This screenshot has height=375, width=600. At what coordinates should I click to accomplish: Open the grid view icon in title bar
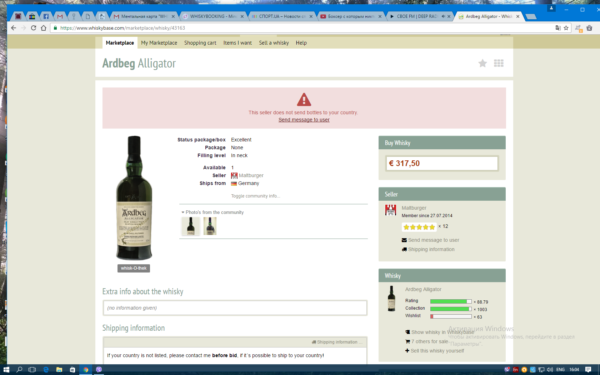coord(499,64)
